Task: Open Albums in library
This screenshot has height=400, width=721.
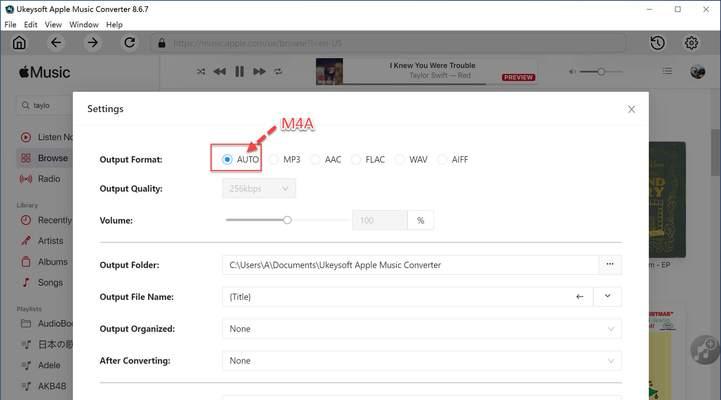Action: (45, 262)
